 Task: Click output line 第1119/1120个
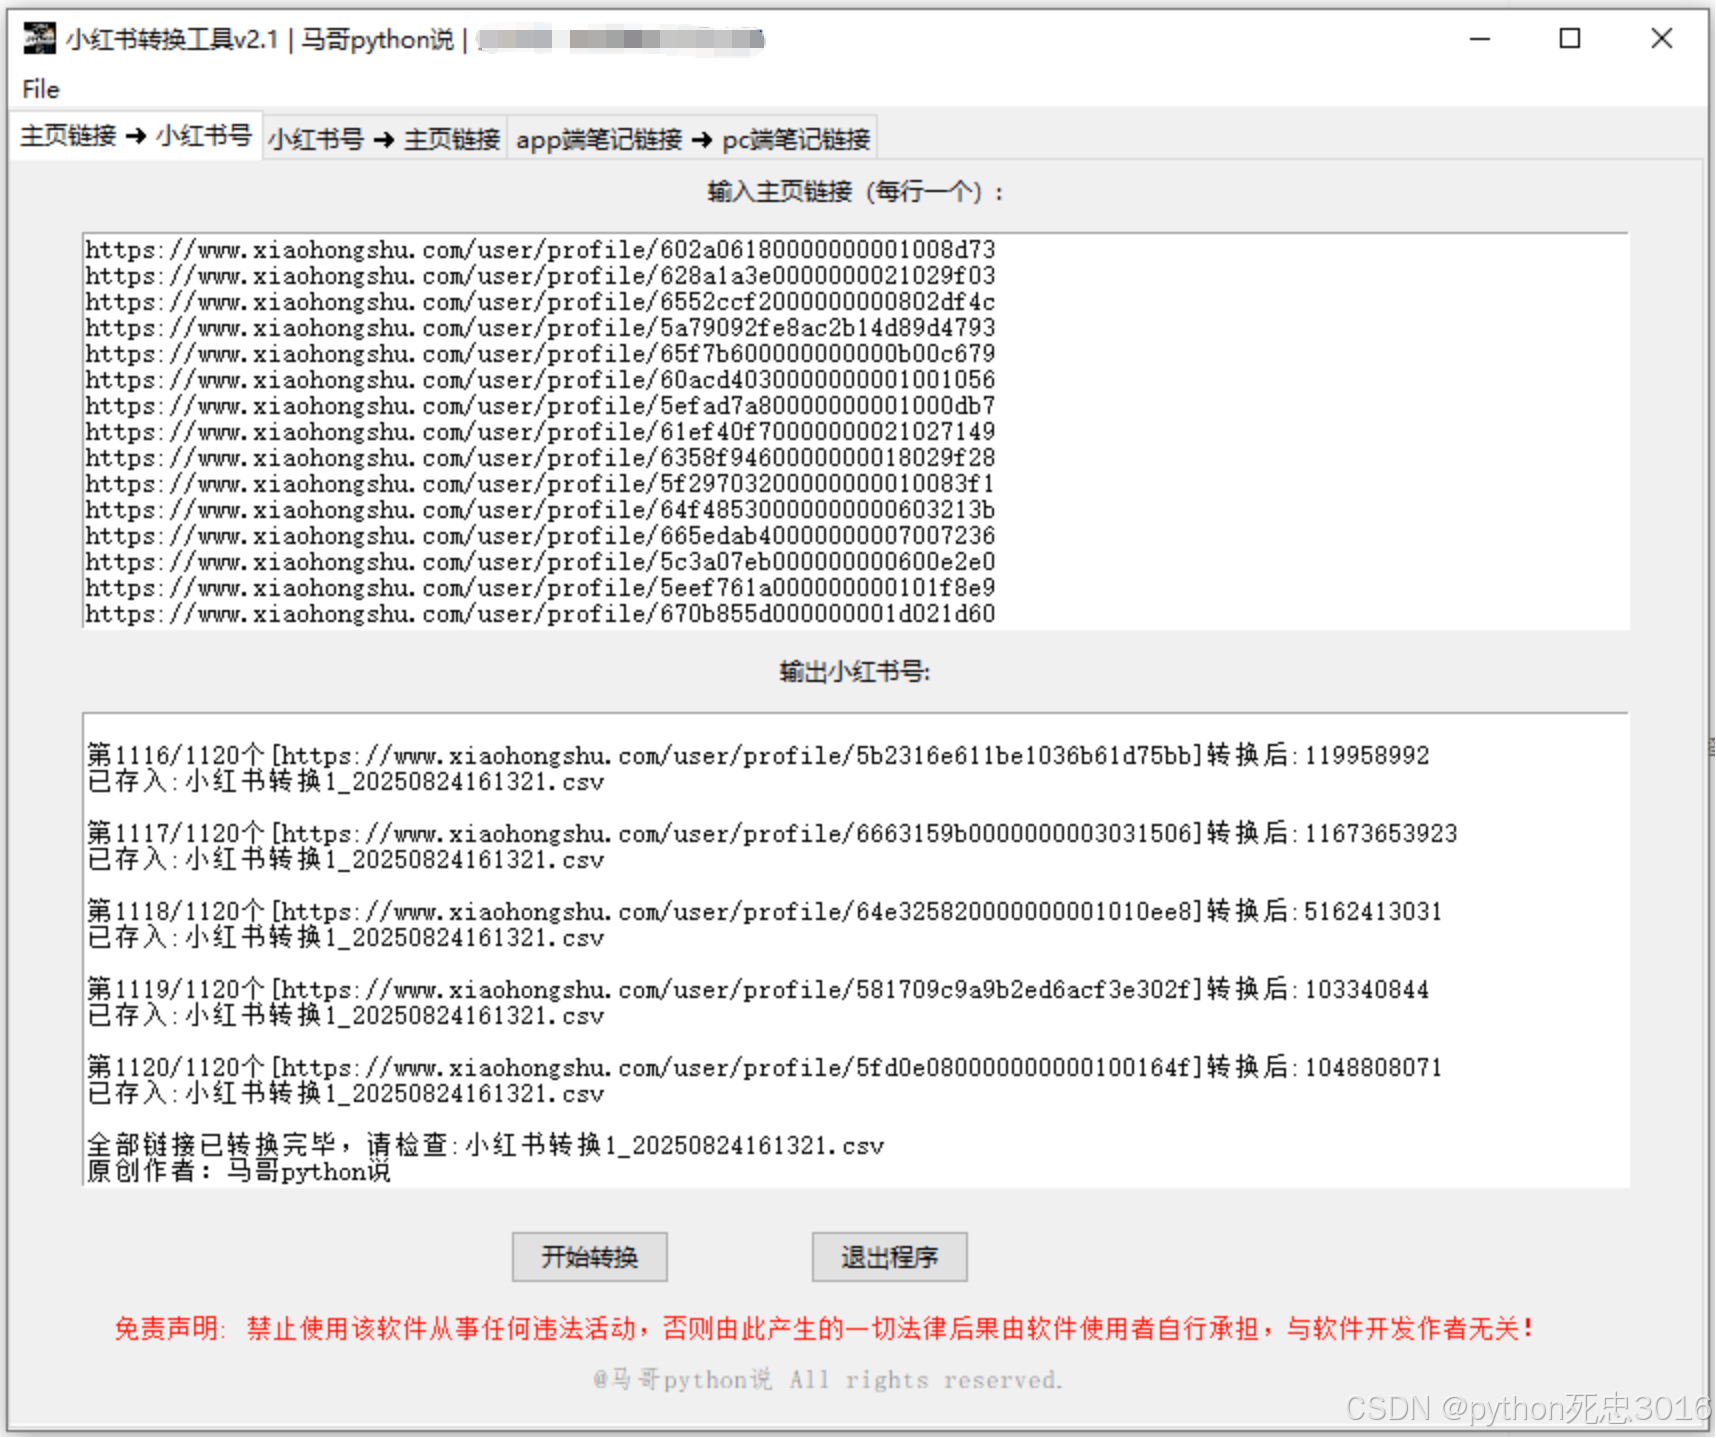[x=758, y=989]
